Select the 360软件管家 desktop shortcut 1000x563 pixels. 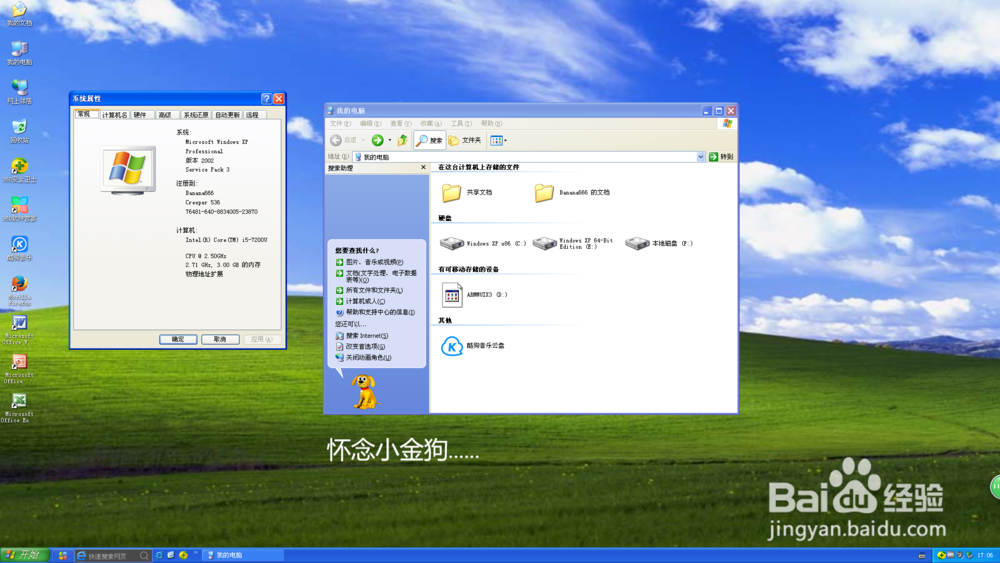point(19,209)
